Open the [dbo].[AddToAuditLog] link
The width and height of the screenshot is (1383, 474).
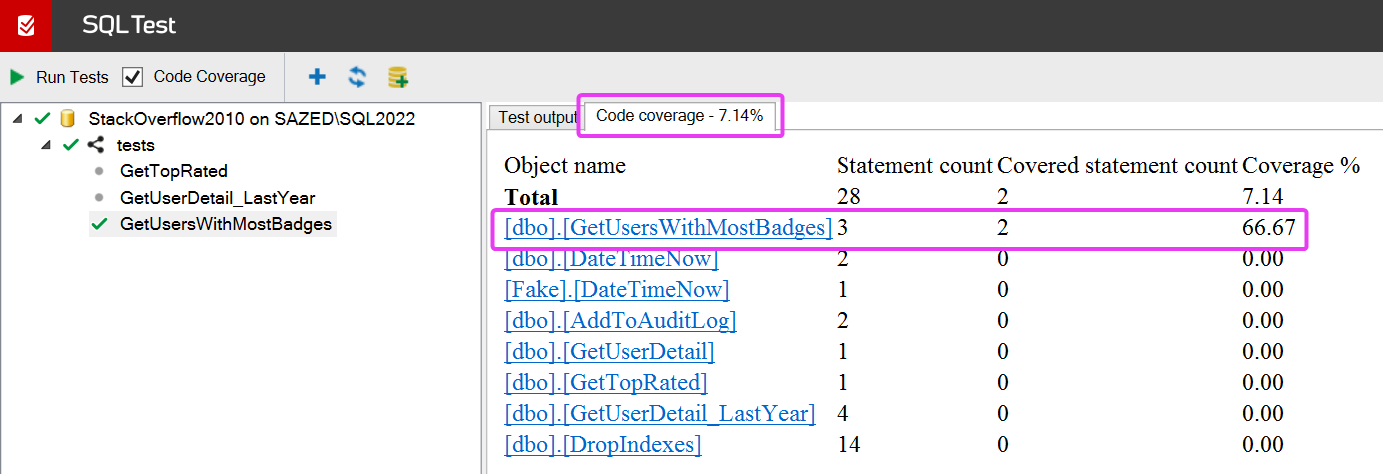(x=620, y=321)
